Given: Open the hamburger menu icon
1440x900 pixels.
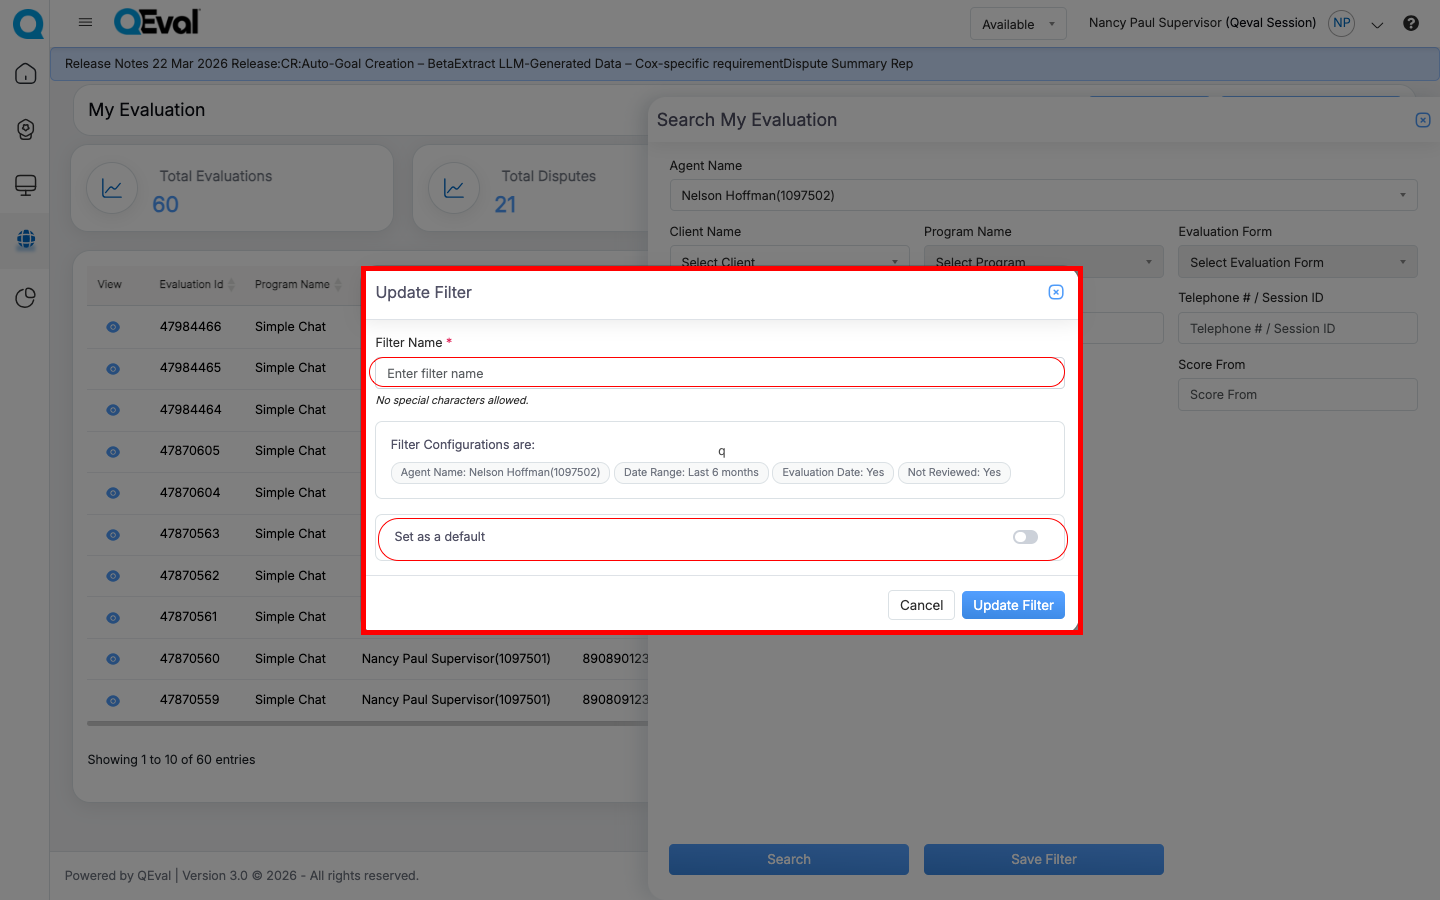Looking at the screenshot, I should point(85,22).
